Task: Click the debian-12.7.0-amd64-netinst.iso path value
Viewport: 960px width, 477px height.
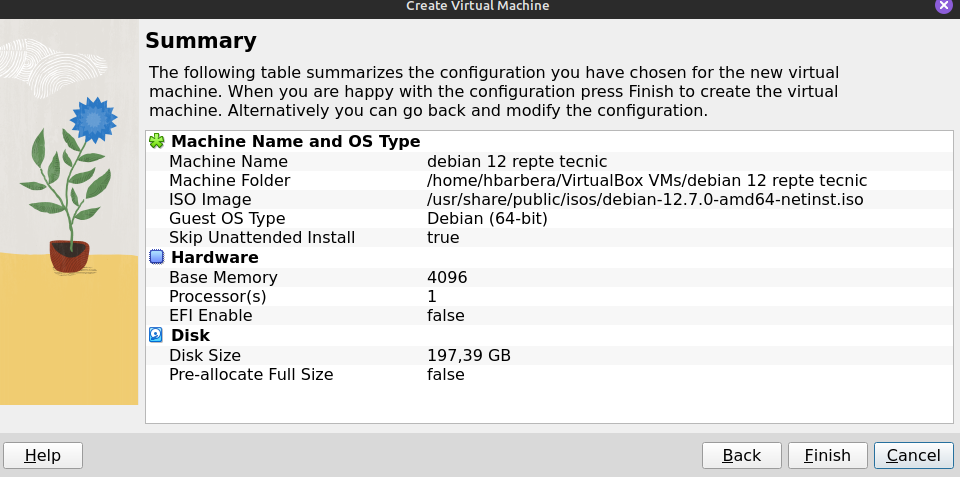Action: 645,200
